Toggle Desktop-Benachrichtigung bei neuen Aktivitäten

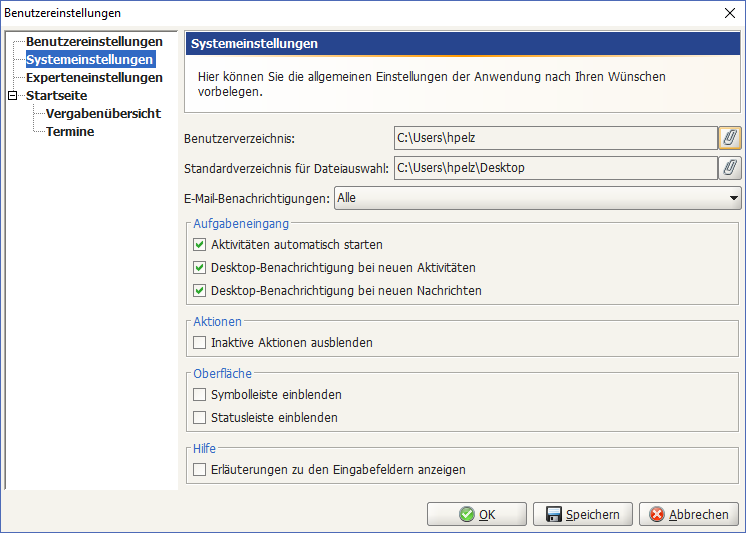point(199,267)
